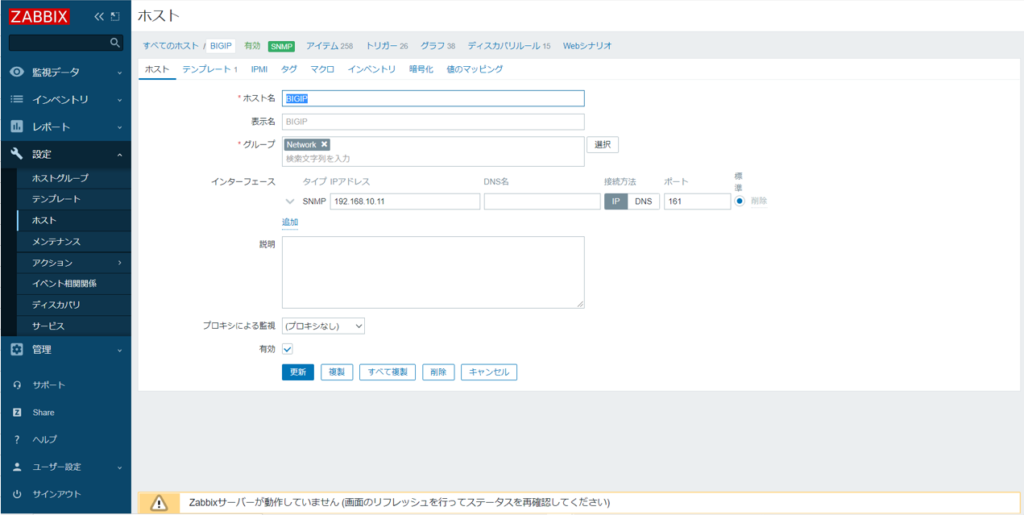Click the 追加 interface link
The height and width of the screenshot is (515, 1024).
click(290, 222)
